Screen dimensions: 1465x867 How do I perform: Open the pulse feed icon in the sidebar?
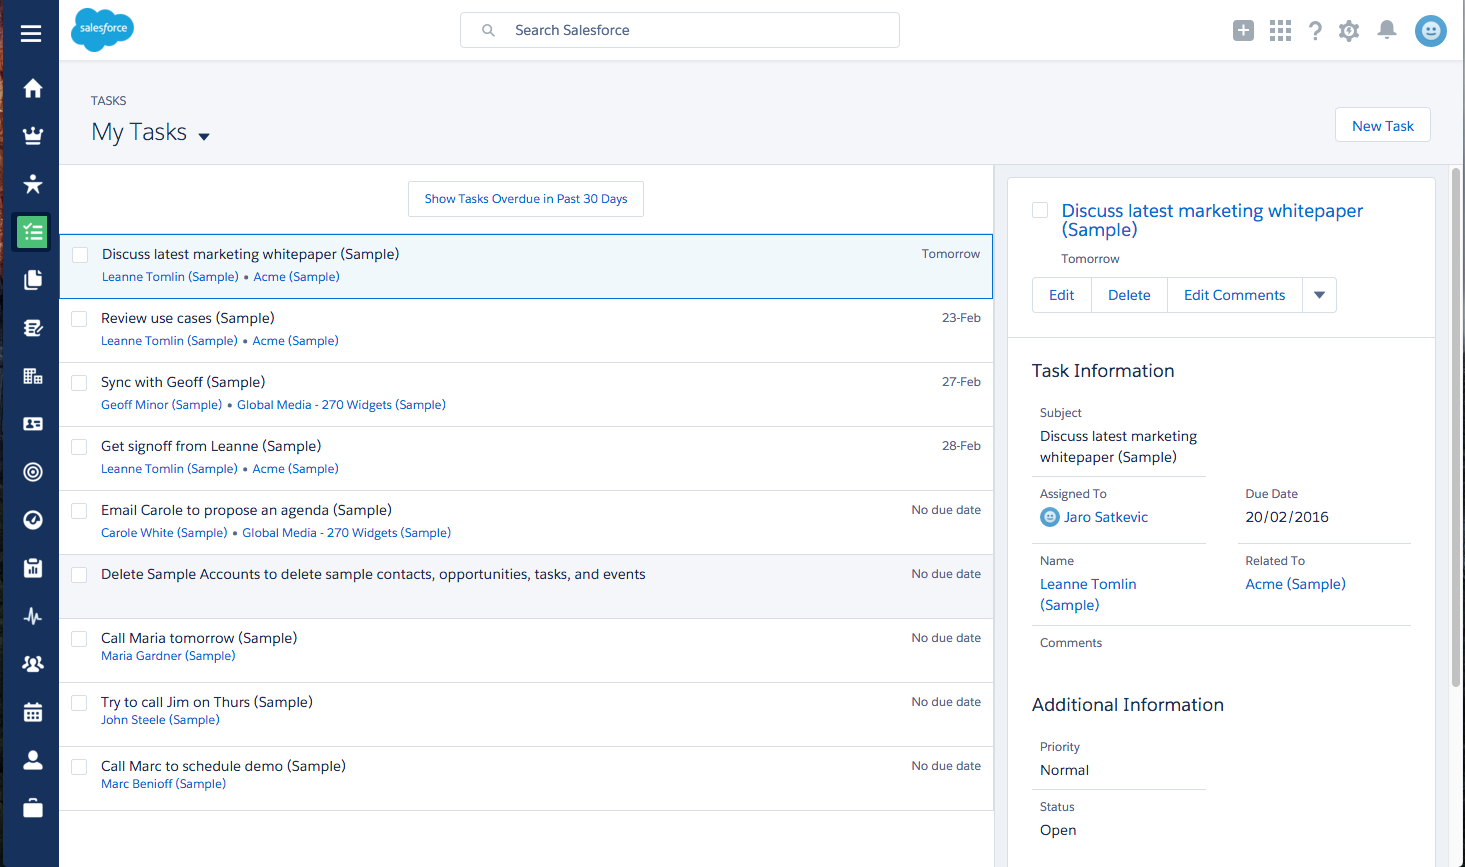33,616
